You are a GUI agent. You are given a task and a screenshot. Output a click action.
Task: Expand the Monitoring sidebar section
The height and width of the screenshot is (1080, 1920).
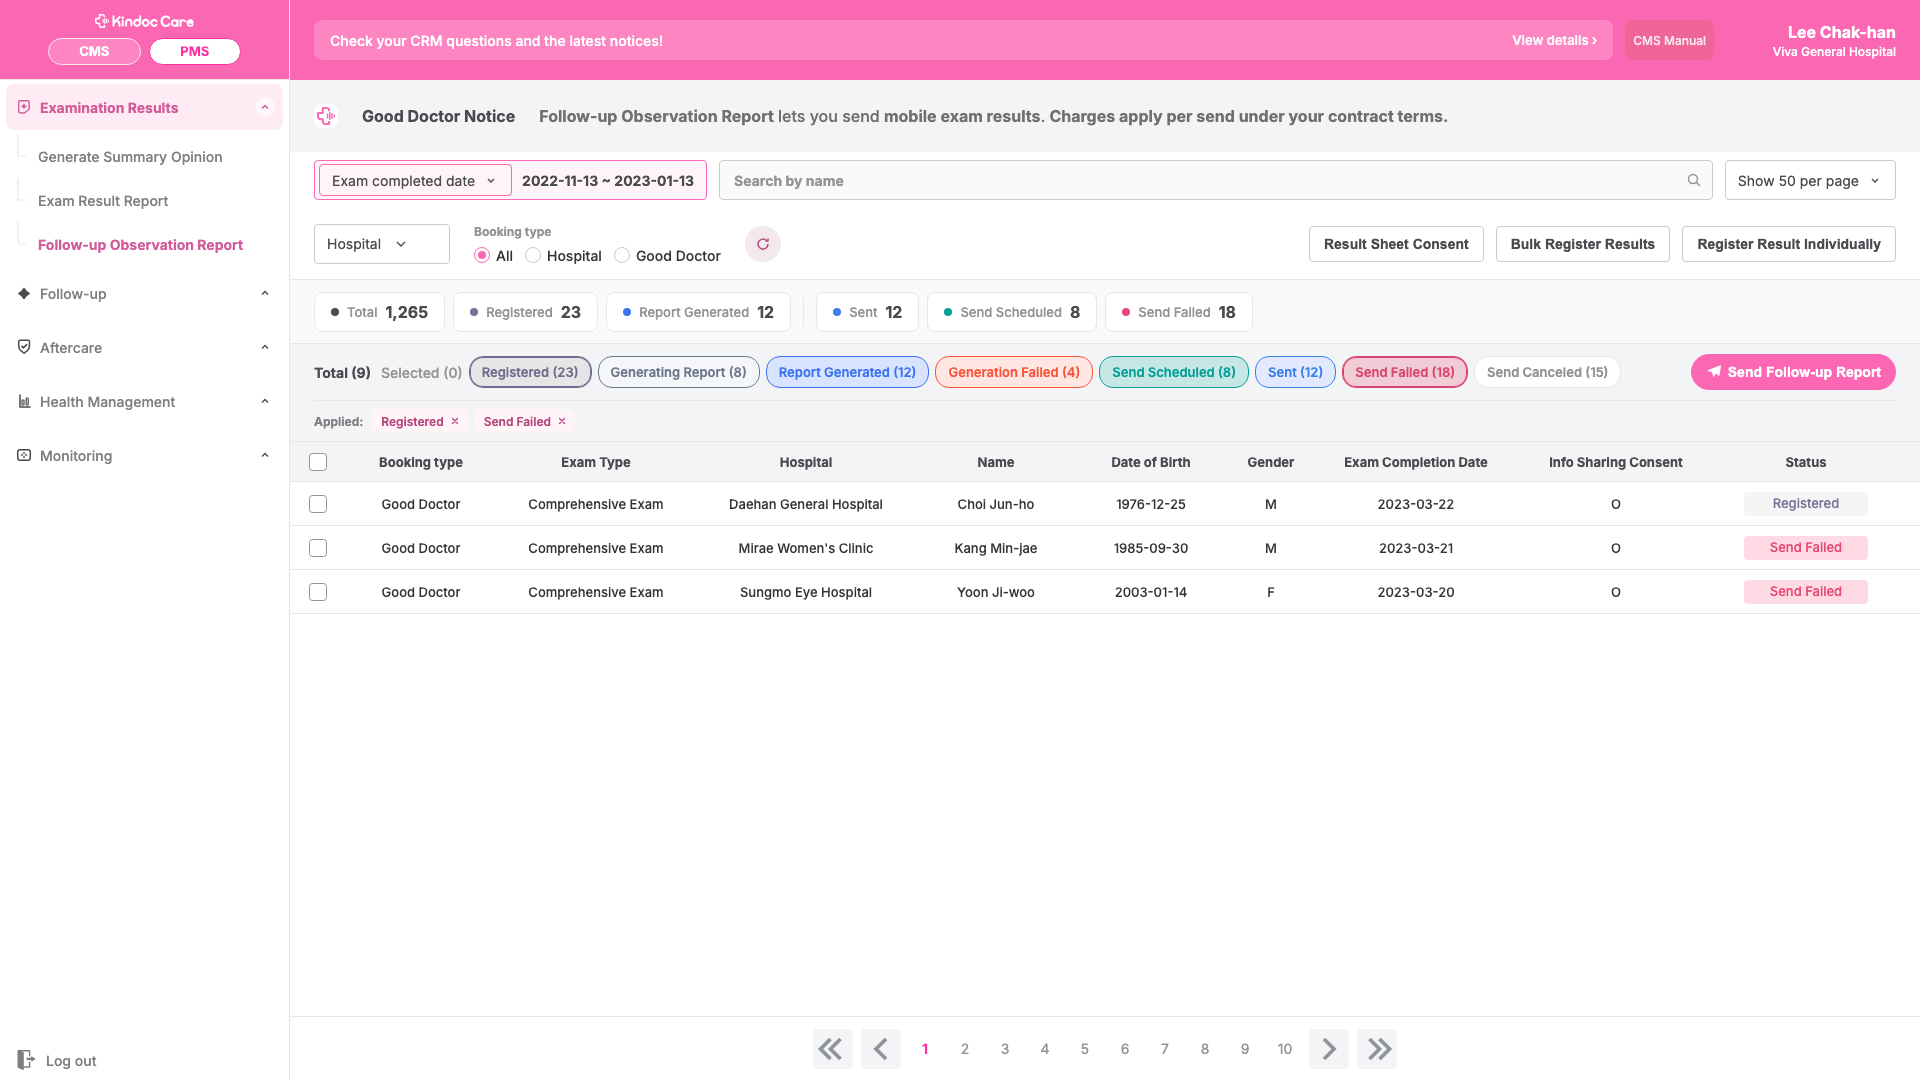coord(265,455)
